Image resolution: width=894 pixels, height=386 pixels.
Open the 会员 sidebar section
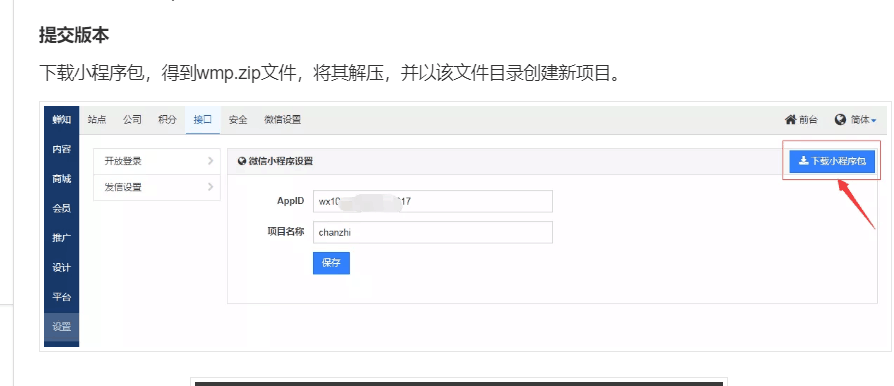[x=62, y=209]
